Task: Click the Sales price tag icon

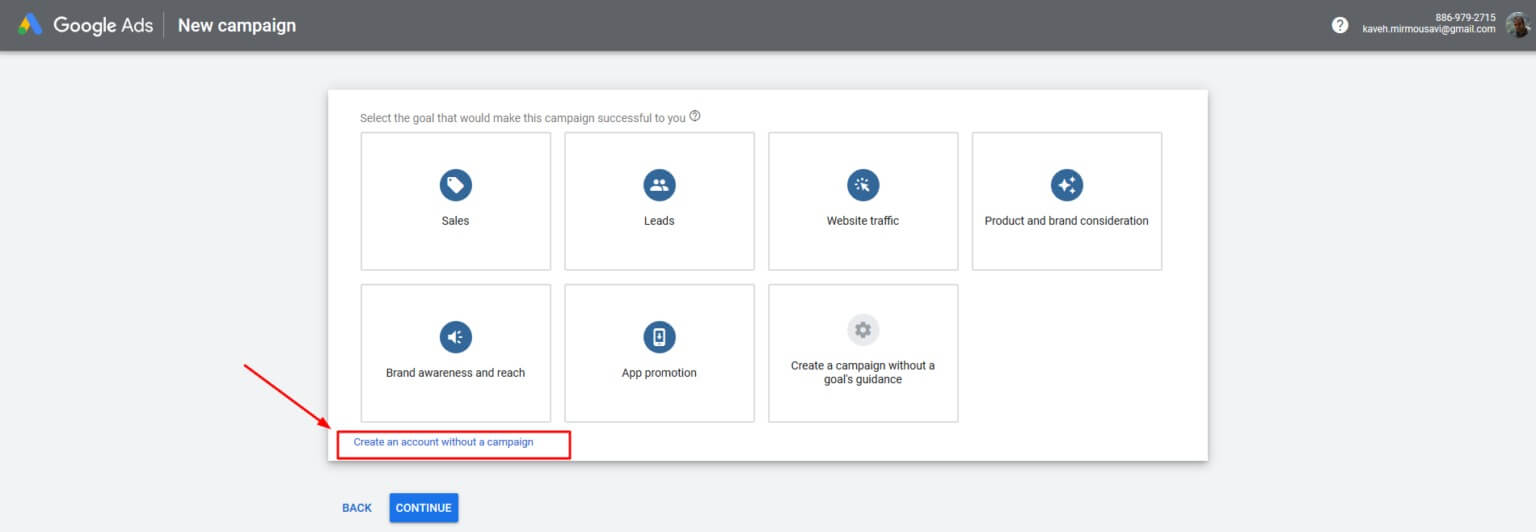Action: [455, 185]
